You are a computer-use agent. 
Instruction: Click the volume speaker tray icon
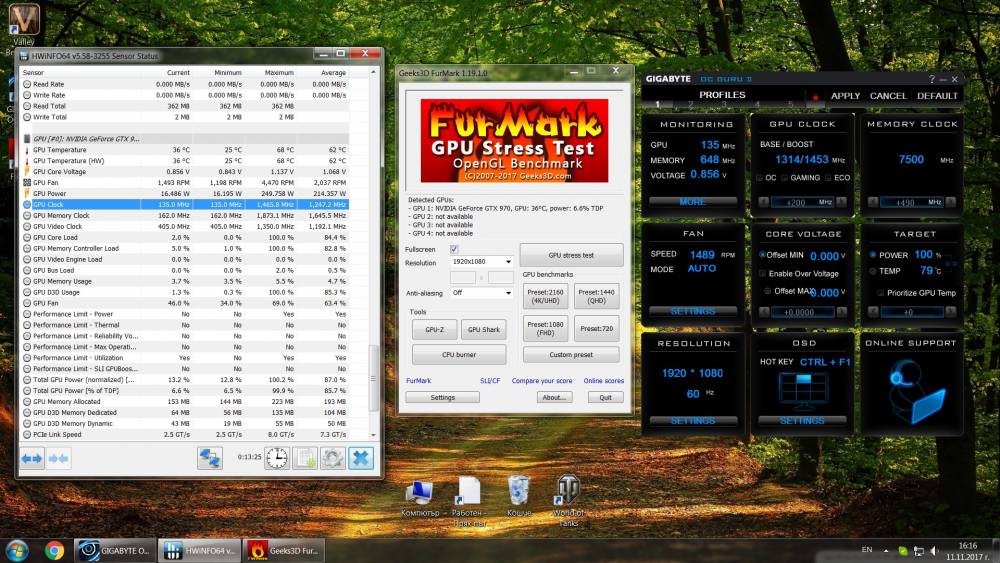click(935, 550)
